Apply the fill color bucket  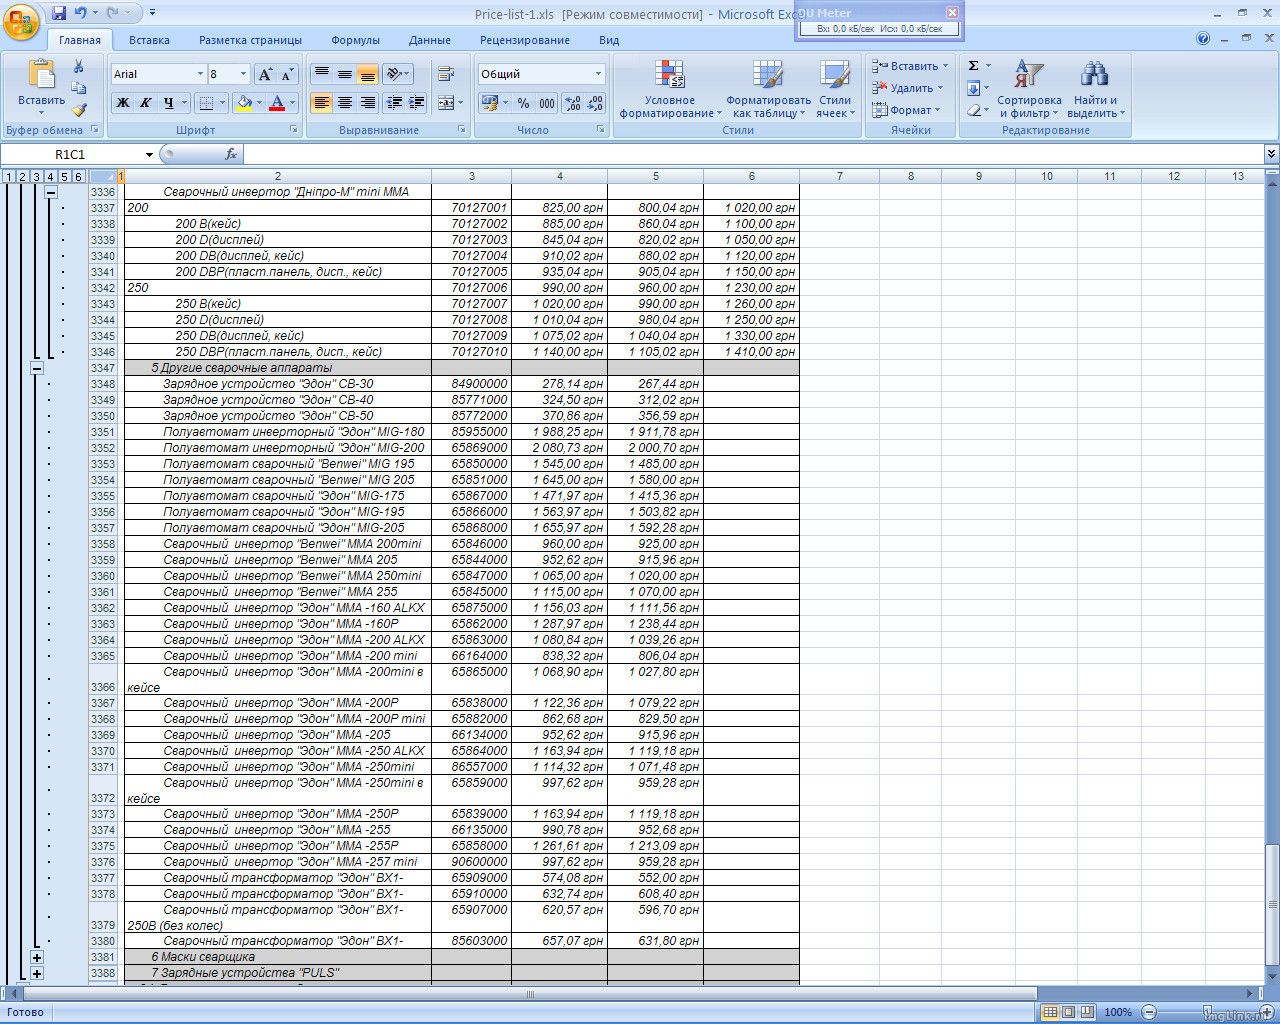pos(243,102)
